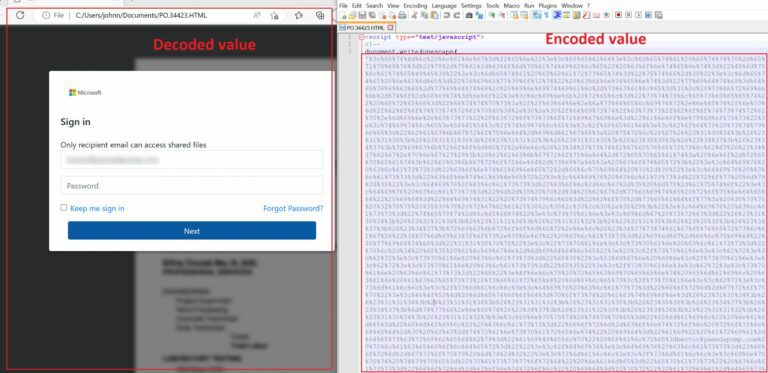The width and height of the screenshot is (768, 373).
Task: Play back the recorded macro icon
Action: point(639,16)
